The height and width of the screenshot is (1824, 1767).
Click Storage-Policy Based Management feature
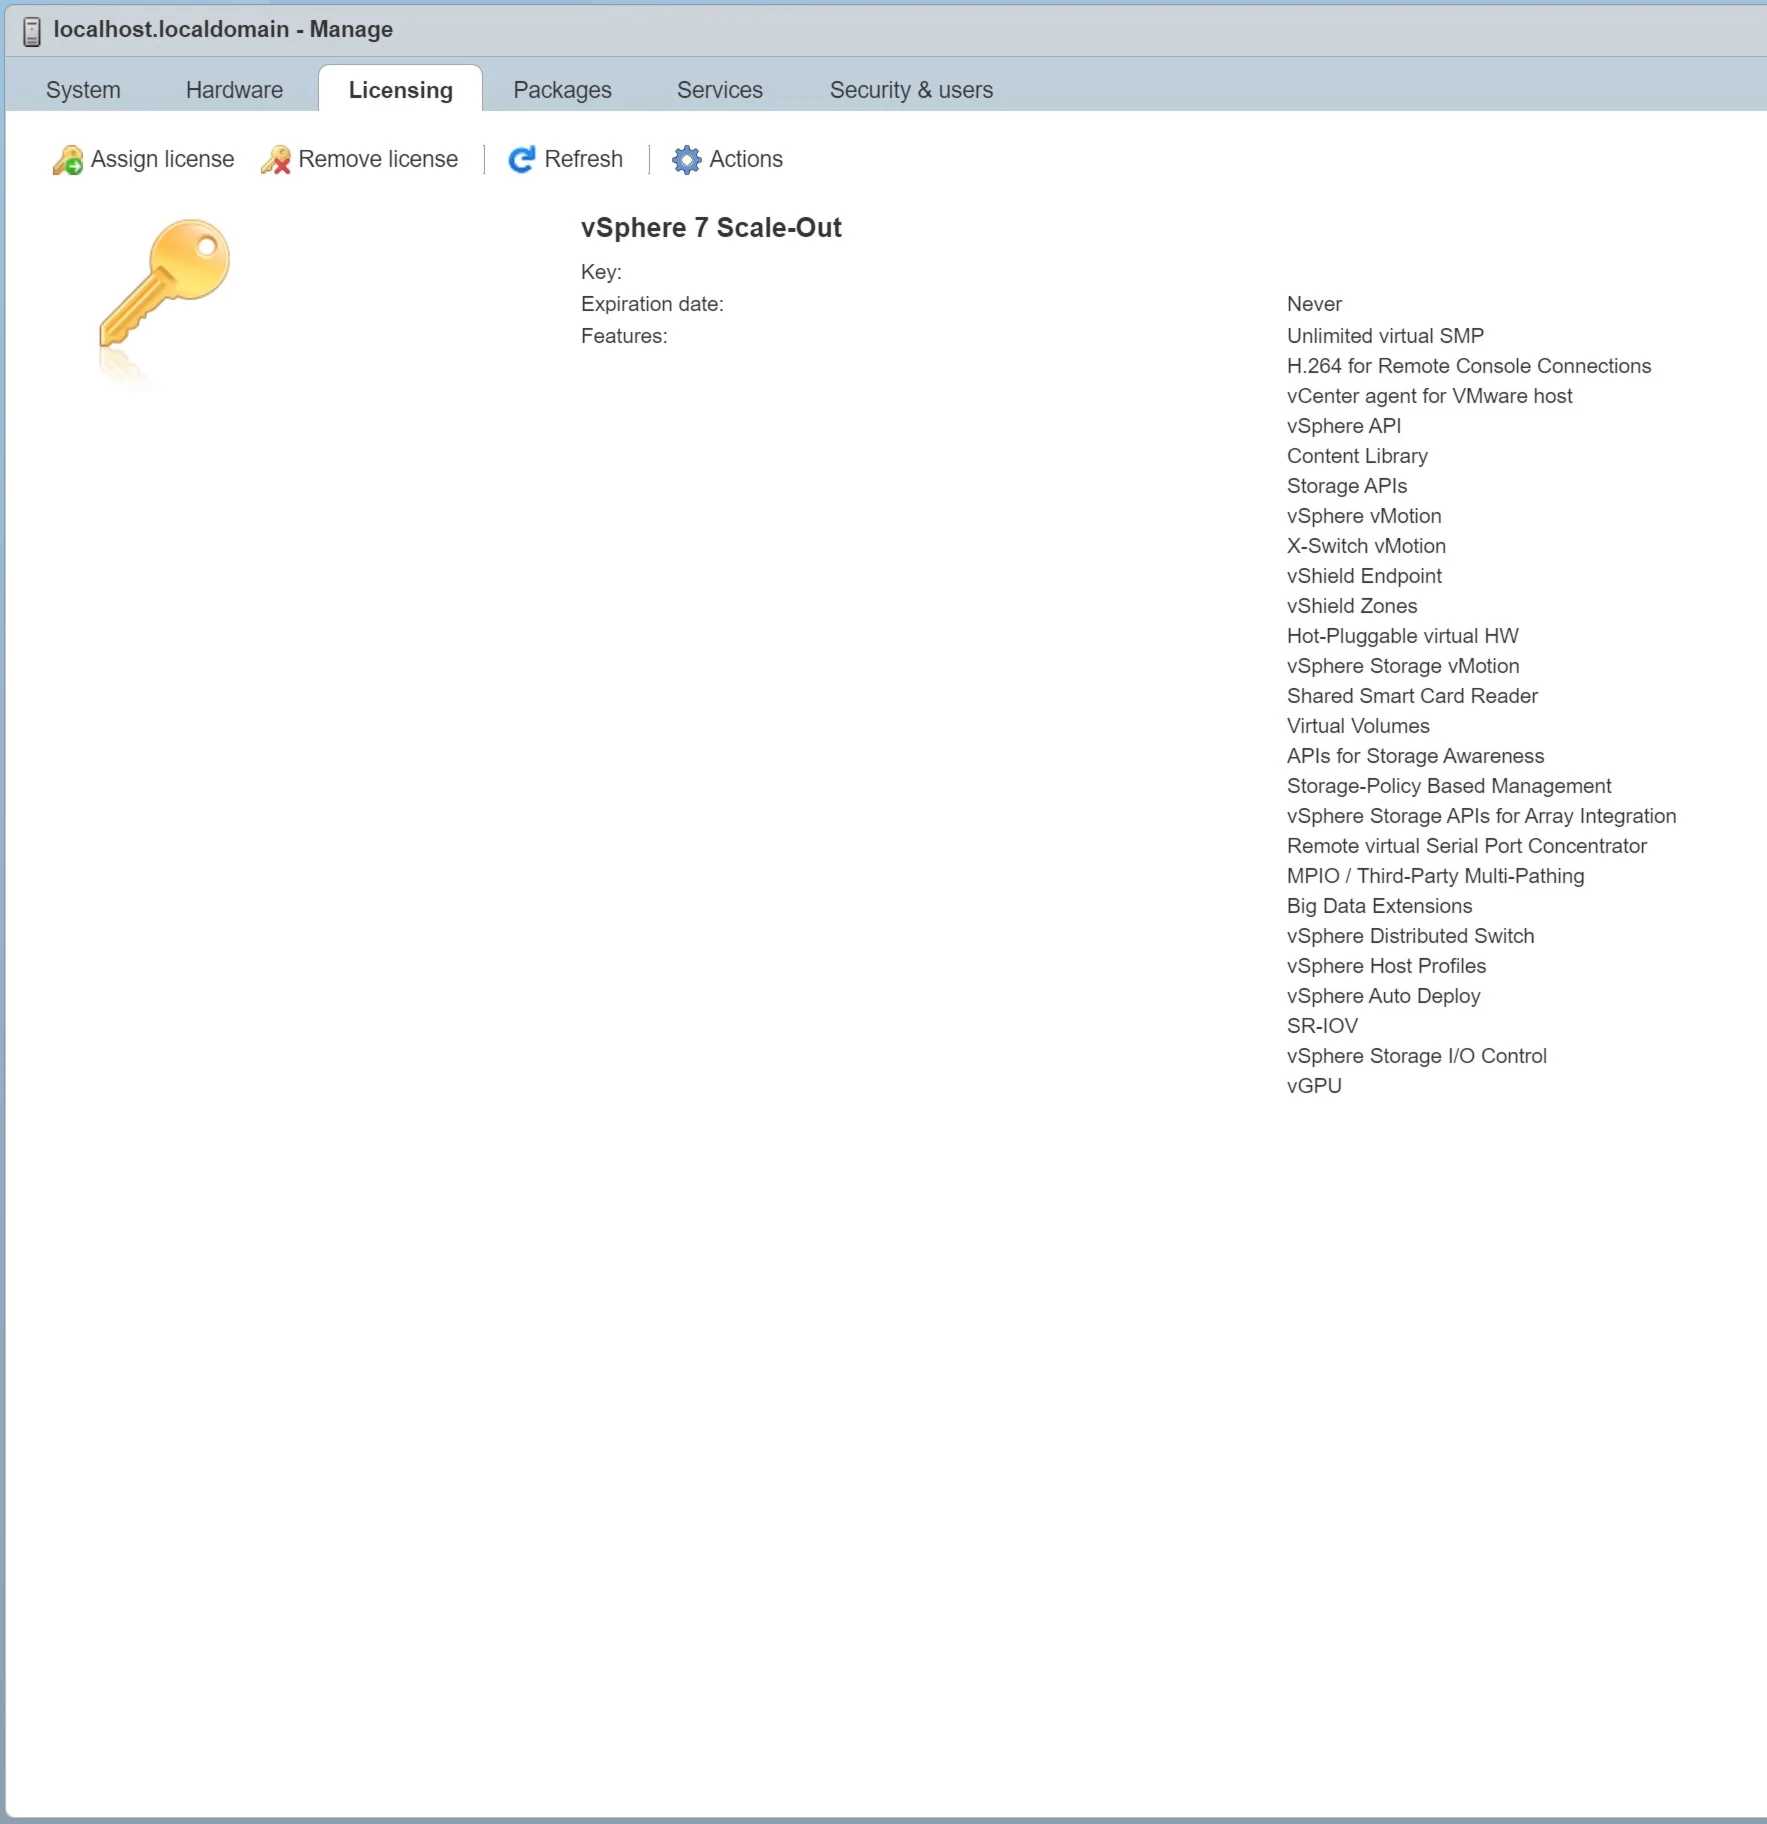click(1449, 786)
